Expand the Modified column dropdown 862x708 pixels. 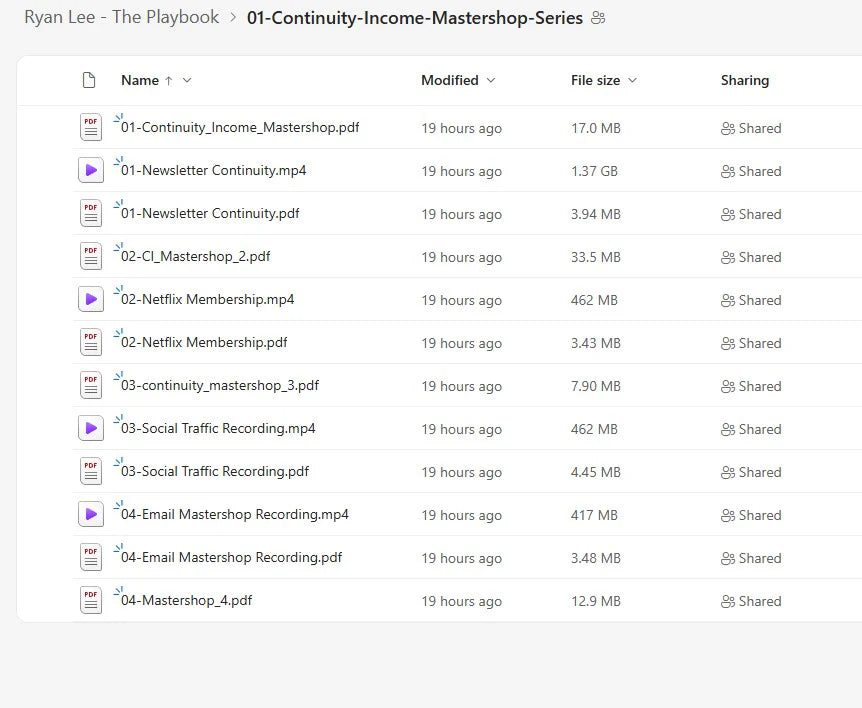pyautogui.click(x=491, y=81)
